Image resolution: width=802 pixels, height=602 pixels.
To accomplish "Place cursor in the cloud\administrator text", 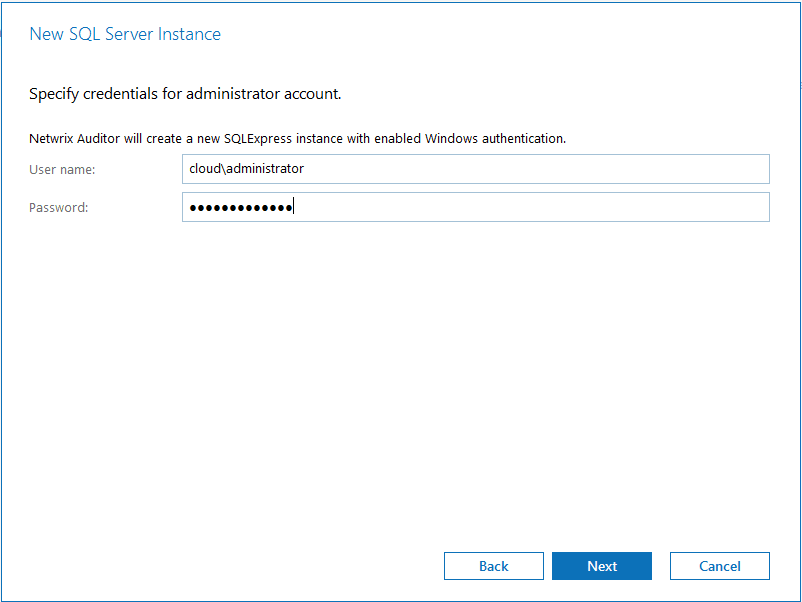I will [246, 169].
